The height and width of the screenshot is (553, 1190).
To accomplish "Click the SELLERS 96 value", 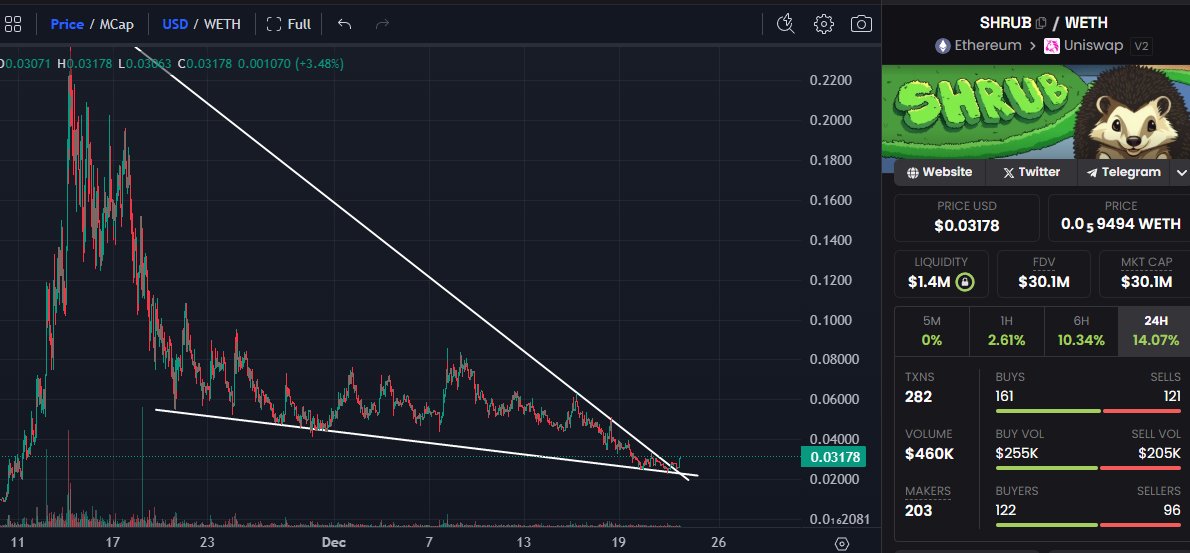I will click(1173, 510).
